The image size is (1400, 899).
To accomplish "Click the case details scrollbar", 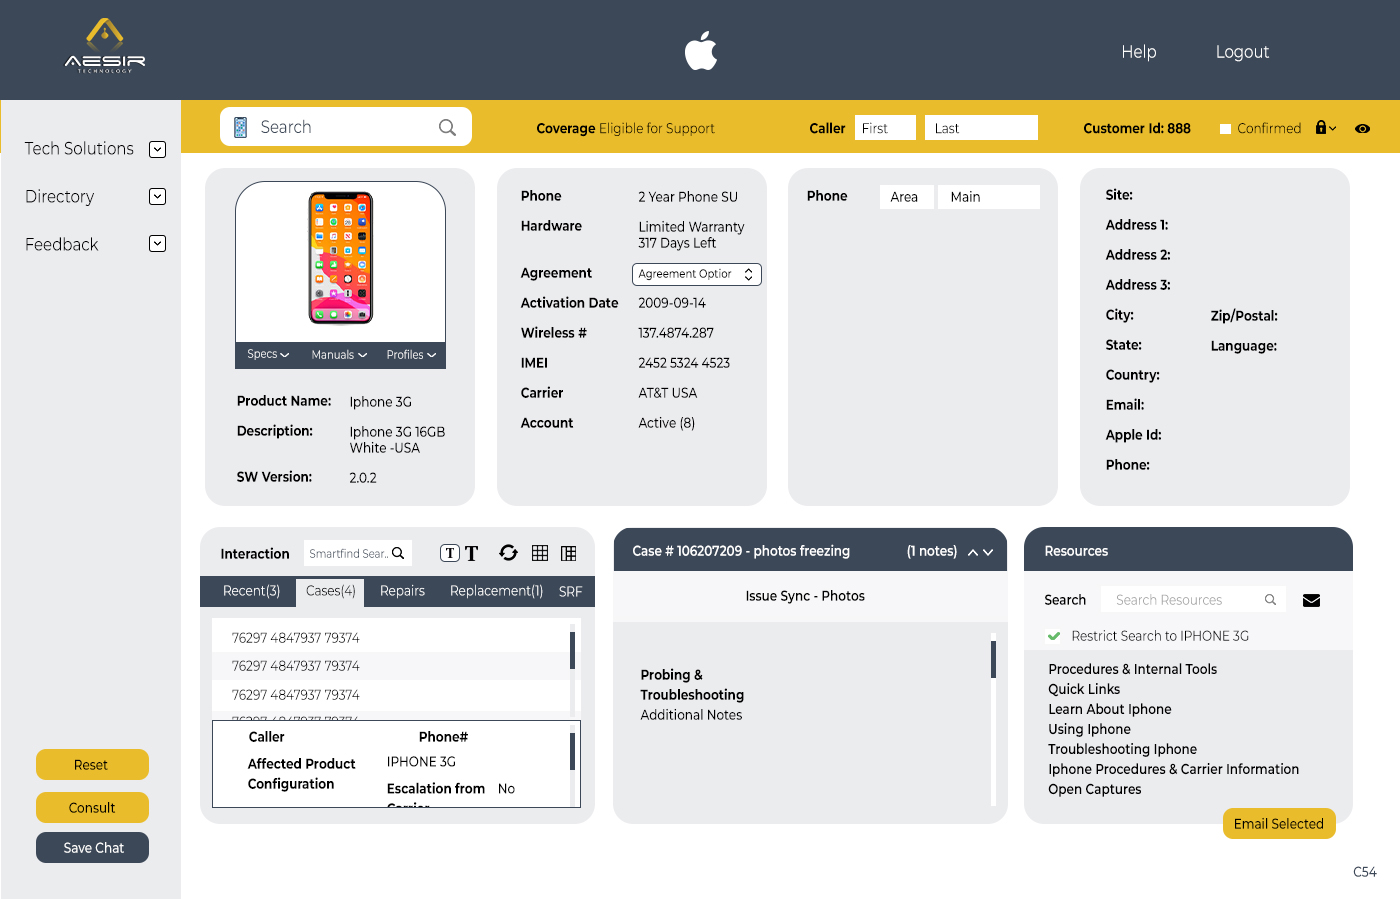I will point(572,752).
